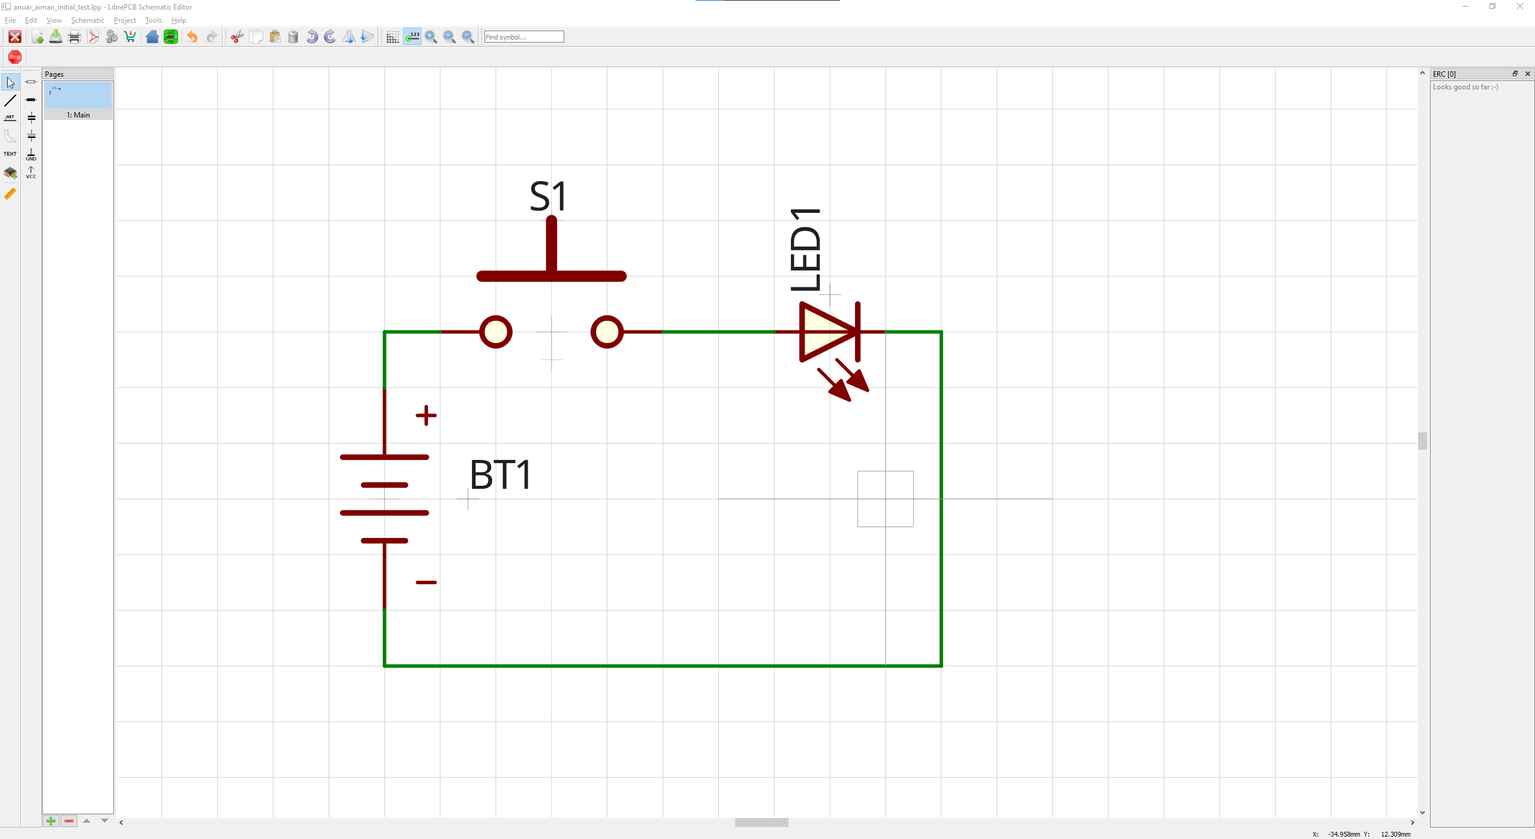The image size is (1535, 839).
Task: Select the Add Net Label tool
Action: point(10,118)
